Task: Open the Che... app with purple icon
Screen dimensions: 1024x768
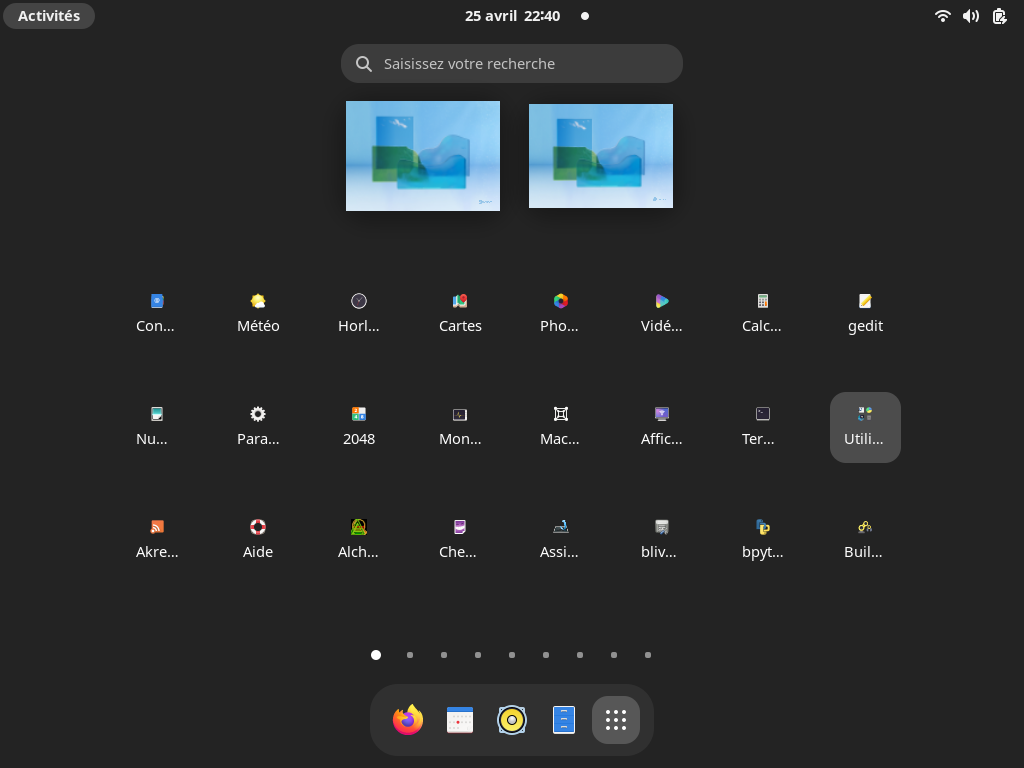Action: [x=460, y=527]
